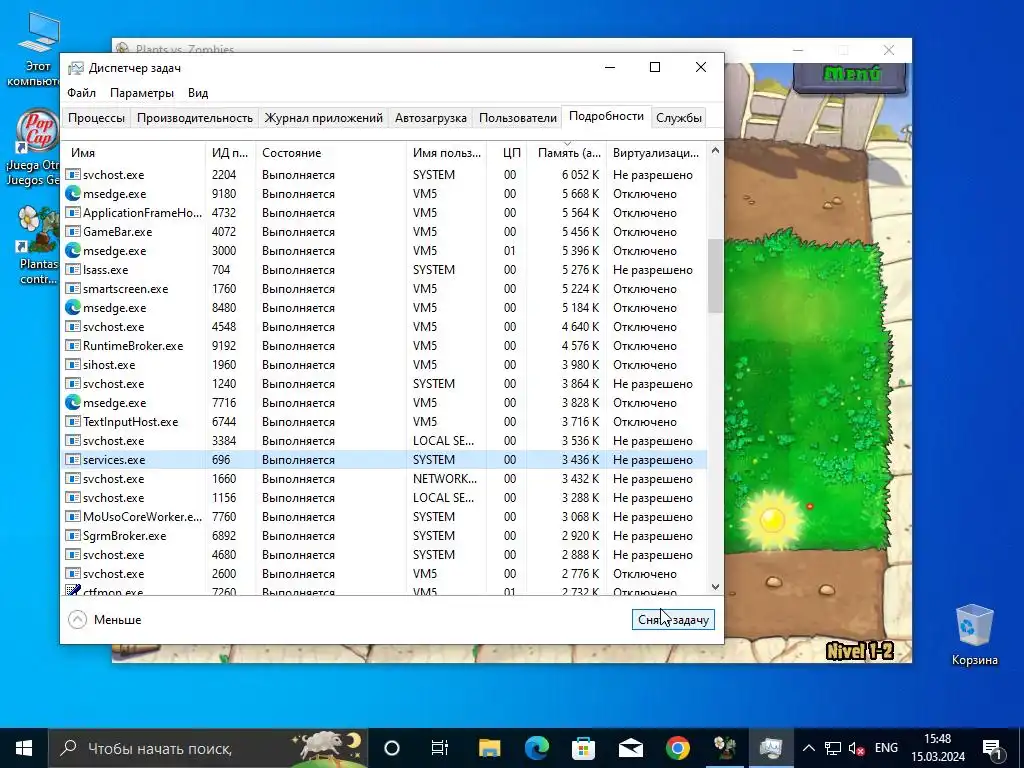Sort by Виртуализация column header
The height and width of the screenshot is (768, 1024).
tap(656, 153)
